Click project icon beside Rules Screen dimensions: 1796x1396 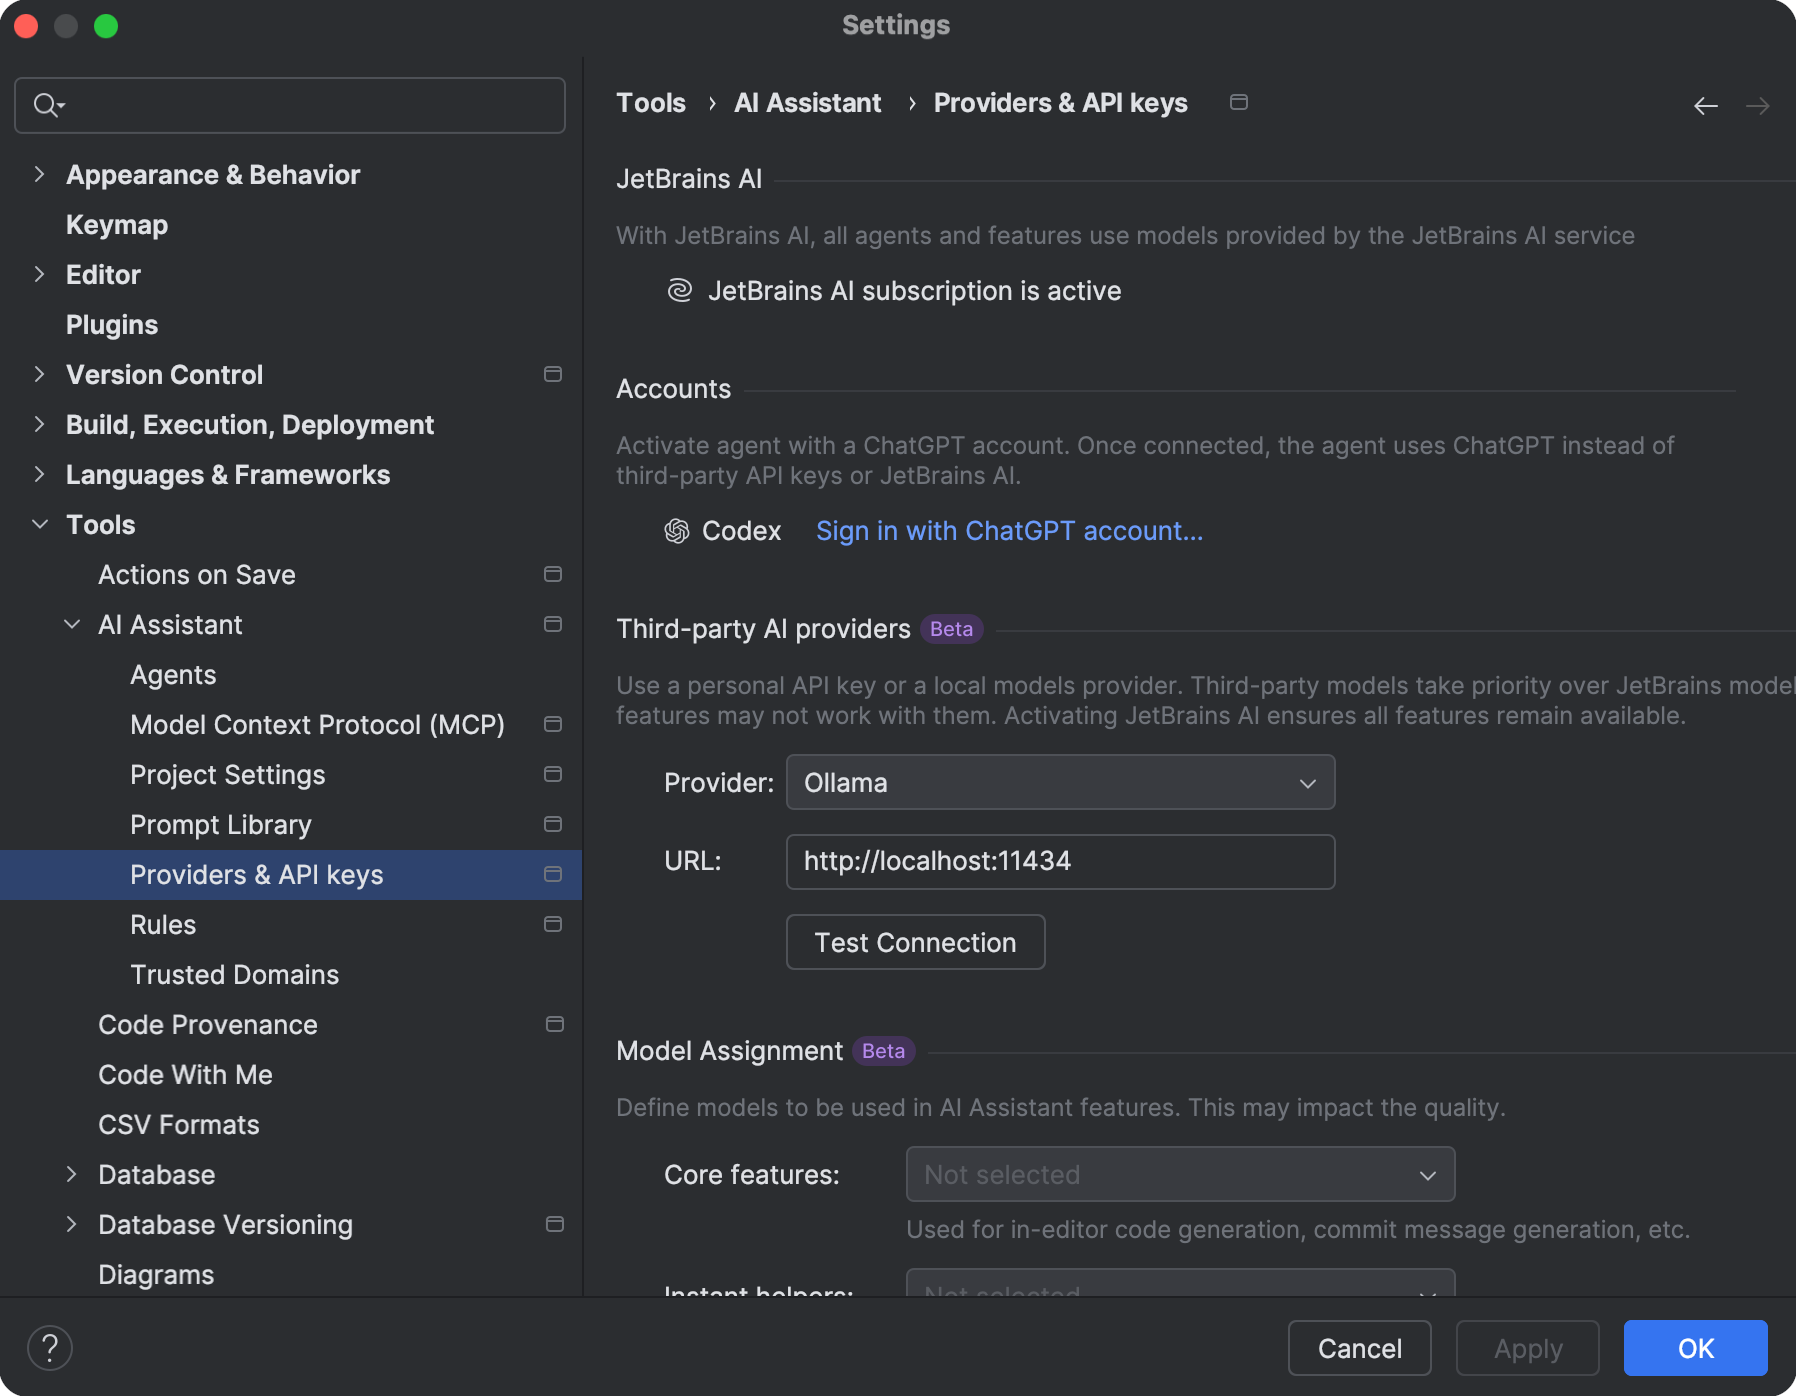(553, 924)
